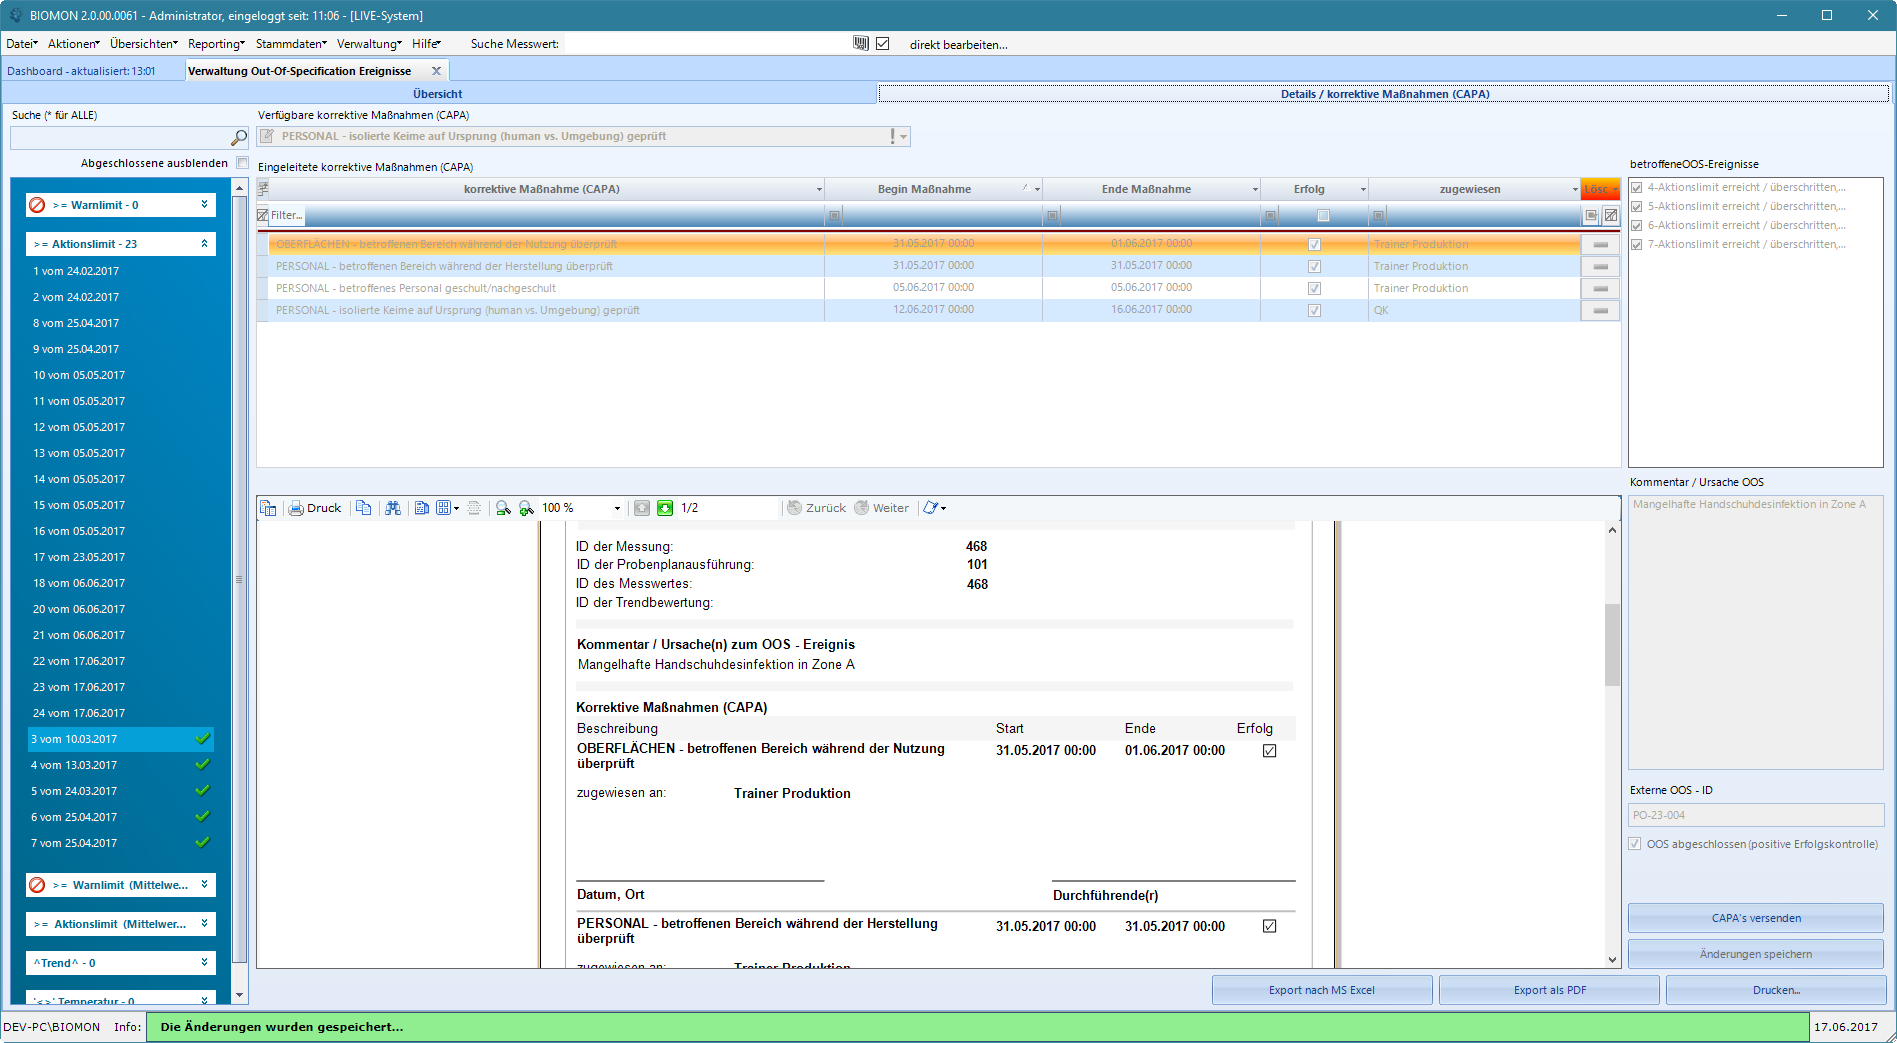The width and height of the screenshot is (1897, 1043).
Task: Click the 'Drucken...' button
Action: click(1776, 990)
